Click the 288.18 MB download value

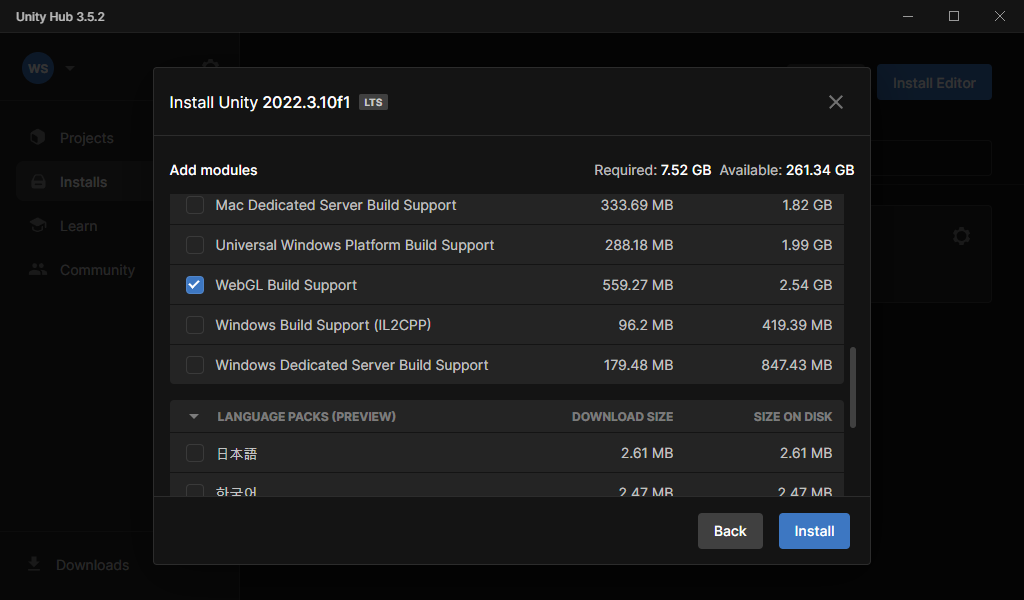point(639,245)
